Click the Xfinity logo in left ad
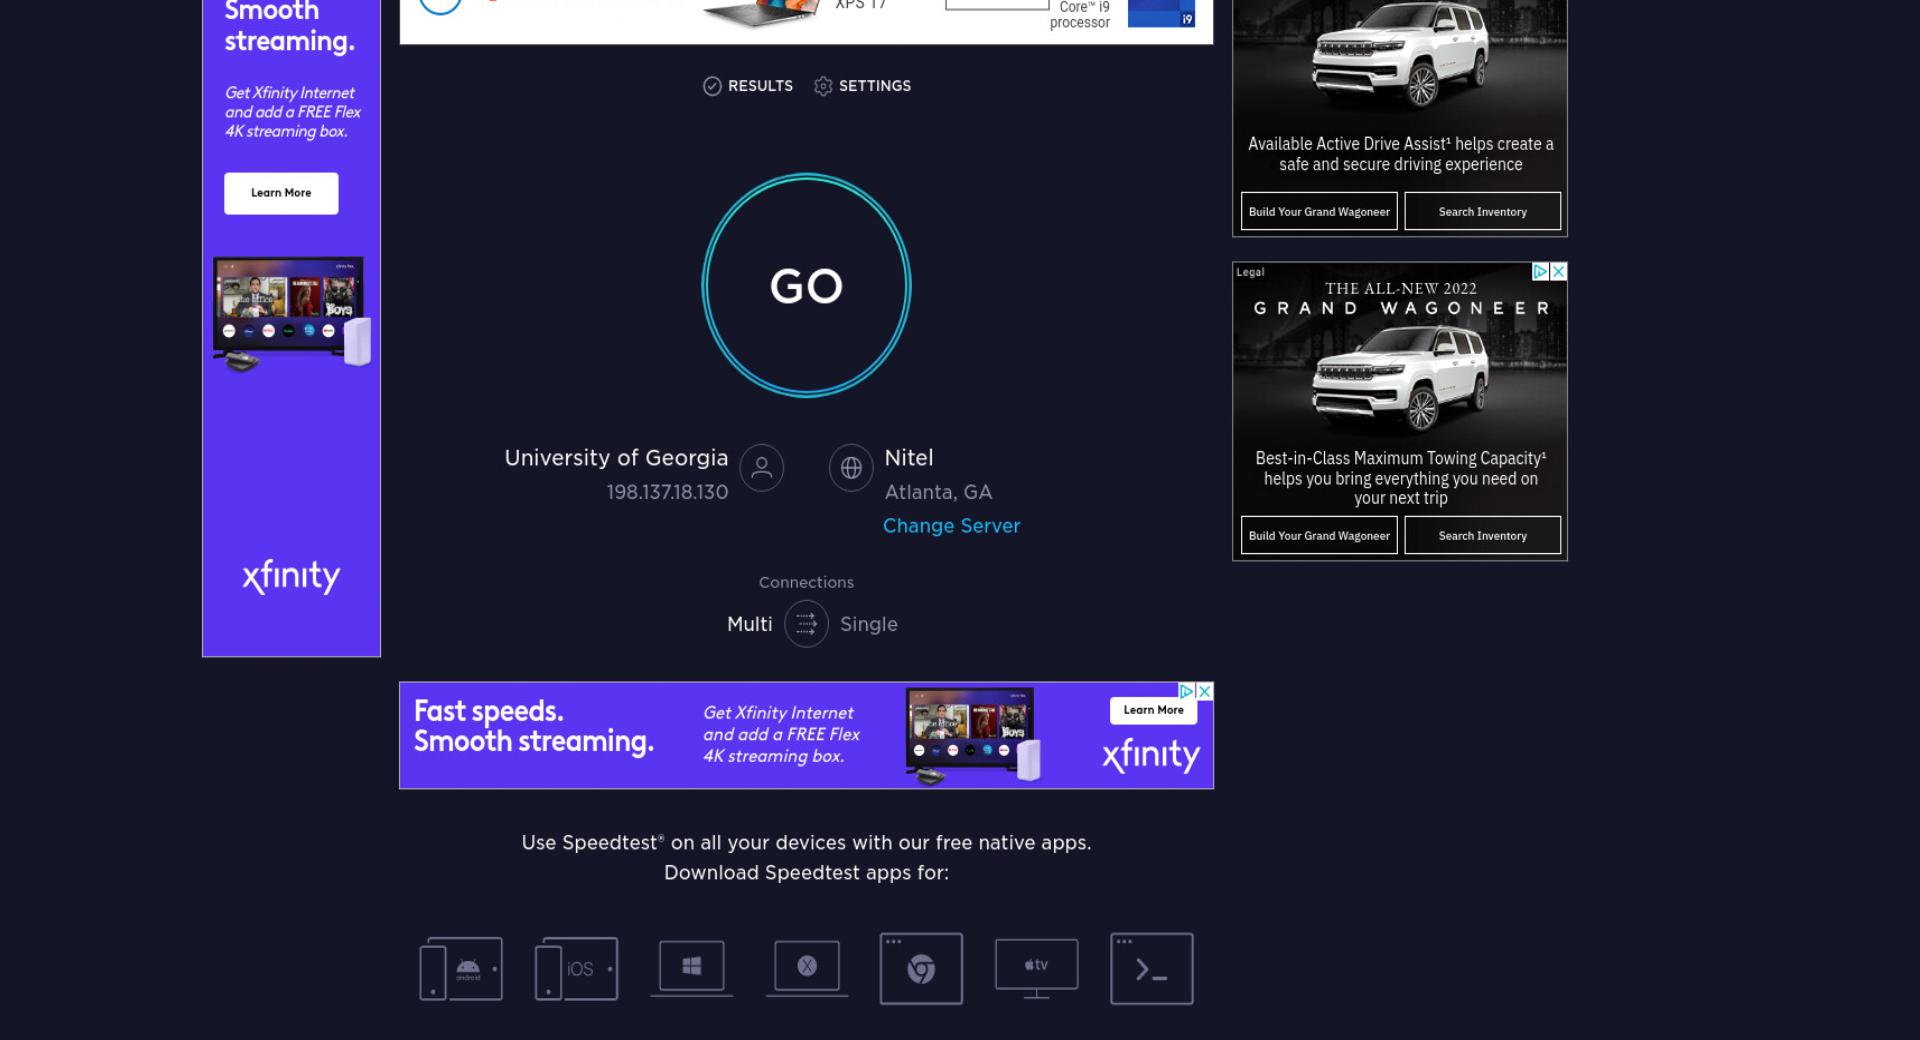 [291, 576]
